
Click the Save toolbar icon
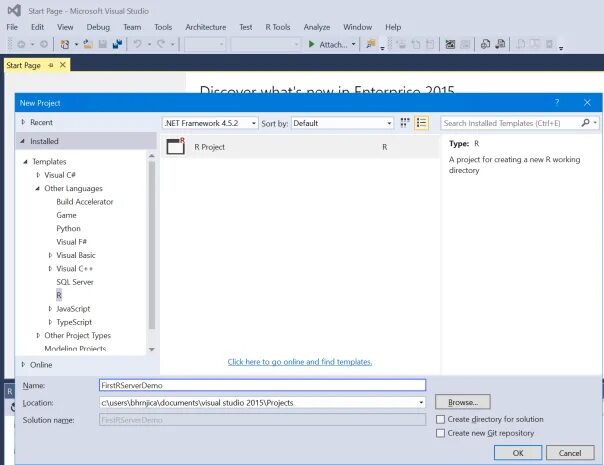[x=102, y=44]
